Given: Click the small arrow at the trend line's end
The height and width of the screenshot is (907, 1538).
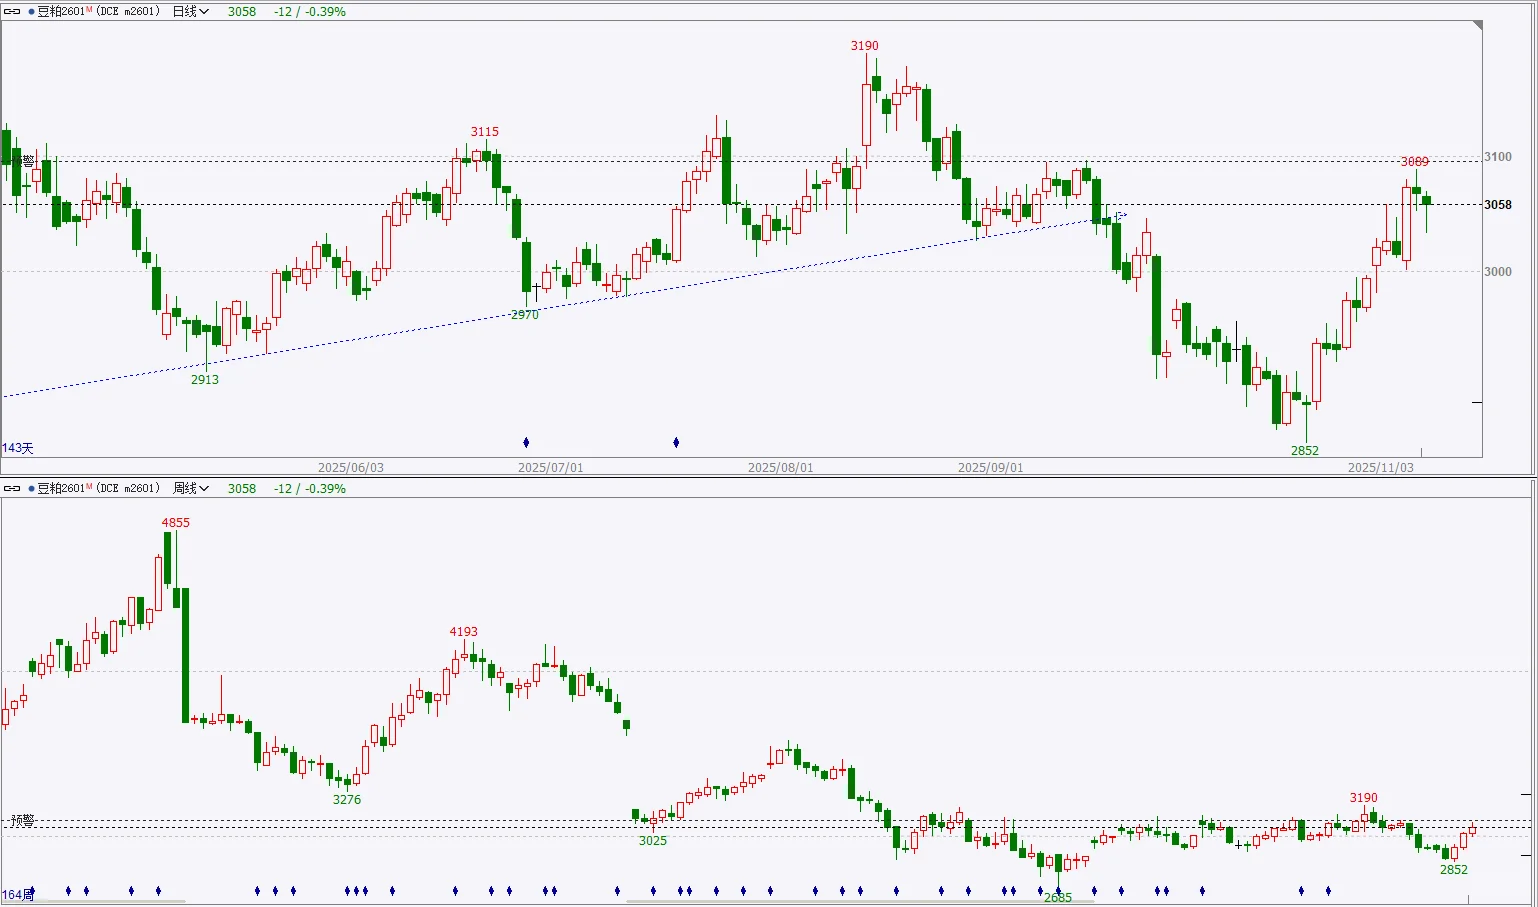Looking at the screenshot, I should 1121,215.
